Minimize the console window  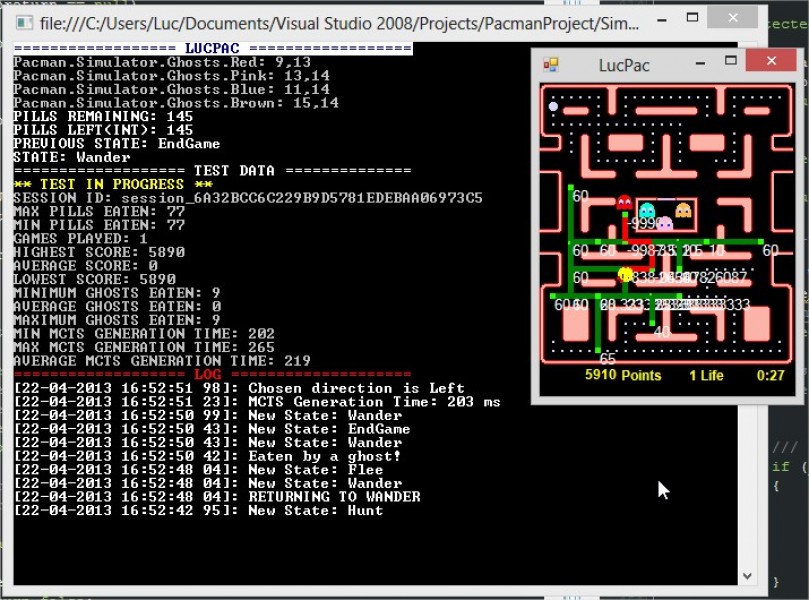(665, 19)
